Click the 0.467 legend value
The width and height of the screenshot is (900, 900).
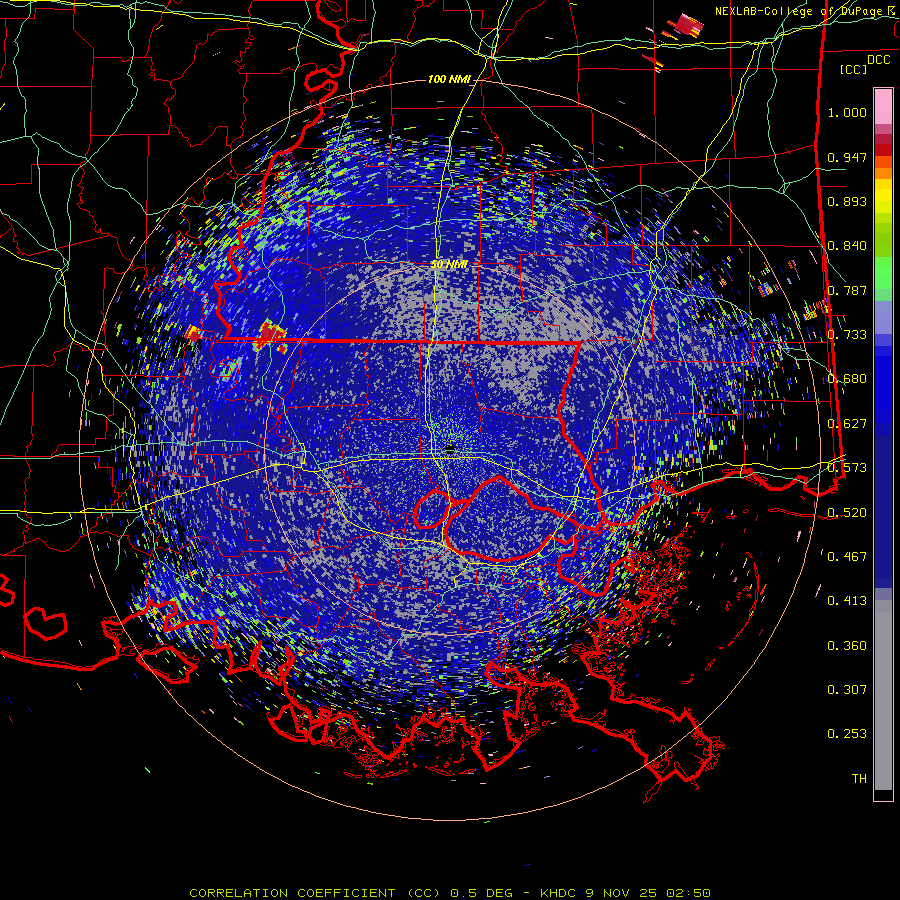847,557
